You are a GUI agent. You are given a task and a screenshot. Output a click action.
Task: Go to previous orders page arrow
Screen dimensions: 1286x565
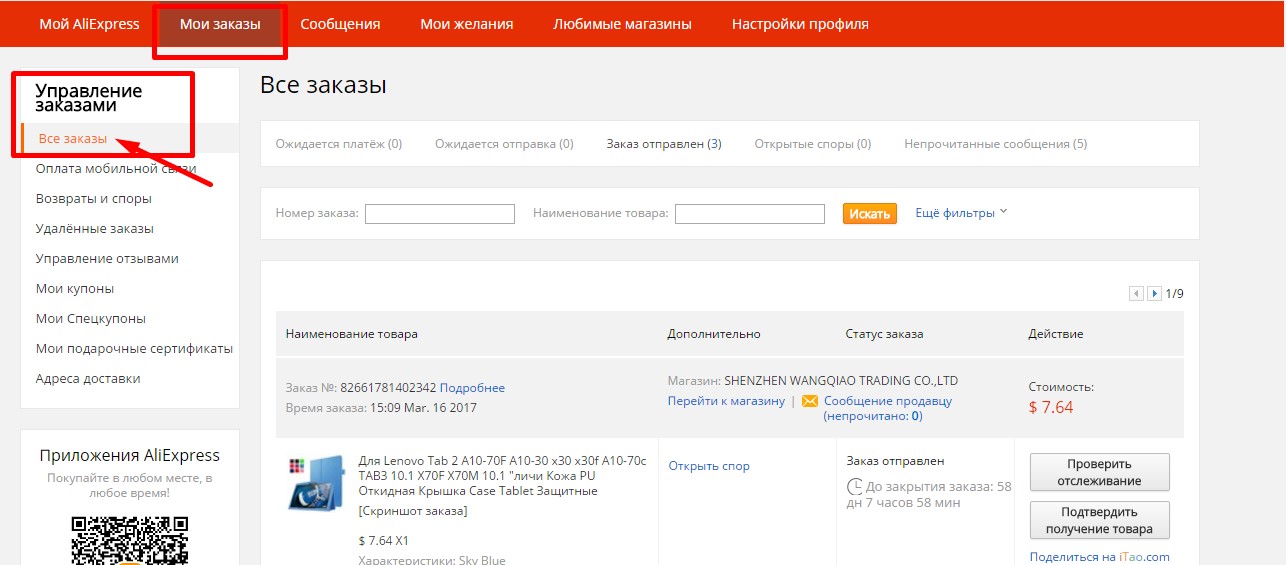tap(1136, 294)
